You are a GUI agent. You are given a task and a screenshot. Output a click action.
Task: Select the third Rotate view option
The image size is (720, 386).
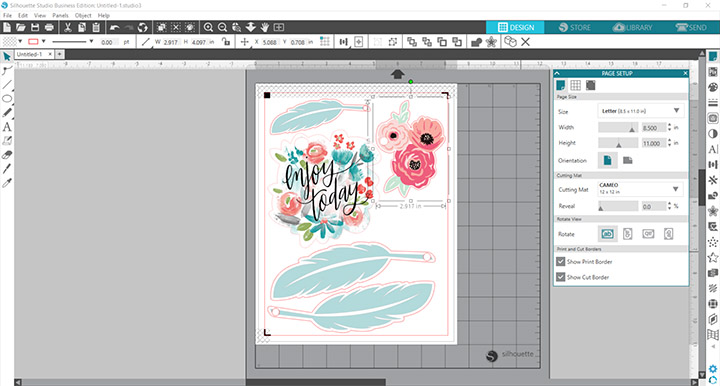pos(648,234)
